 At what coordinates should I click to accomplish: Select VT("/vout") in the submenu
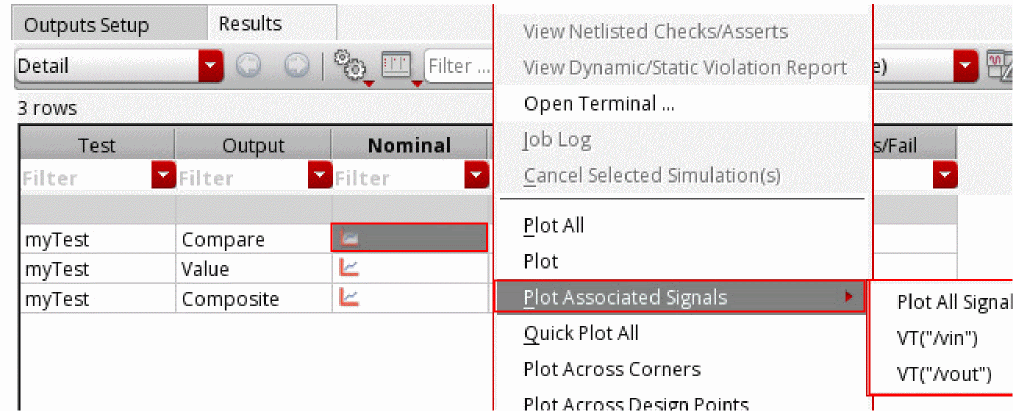pos(944,375)
